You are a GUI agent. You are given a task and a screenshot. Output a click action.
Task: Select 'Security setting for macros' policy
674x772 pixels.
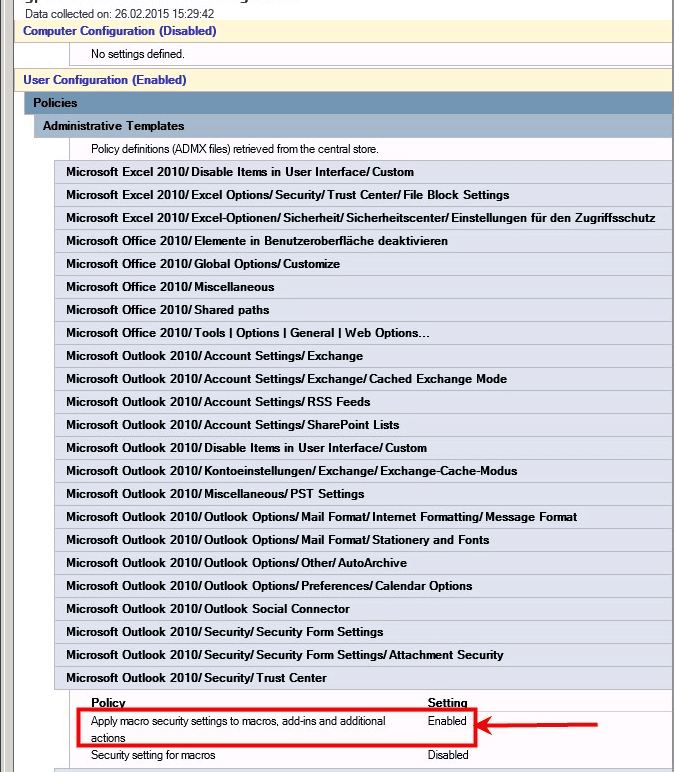(x=153, y=755)
